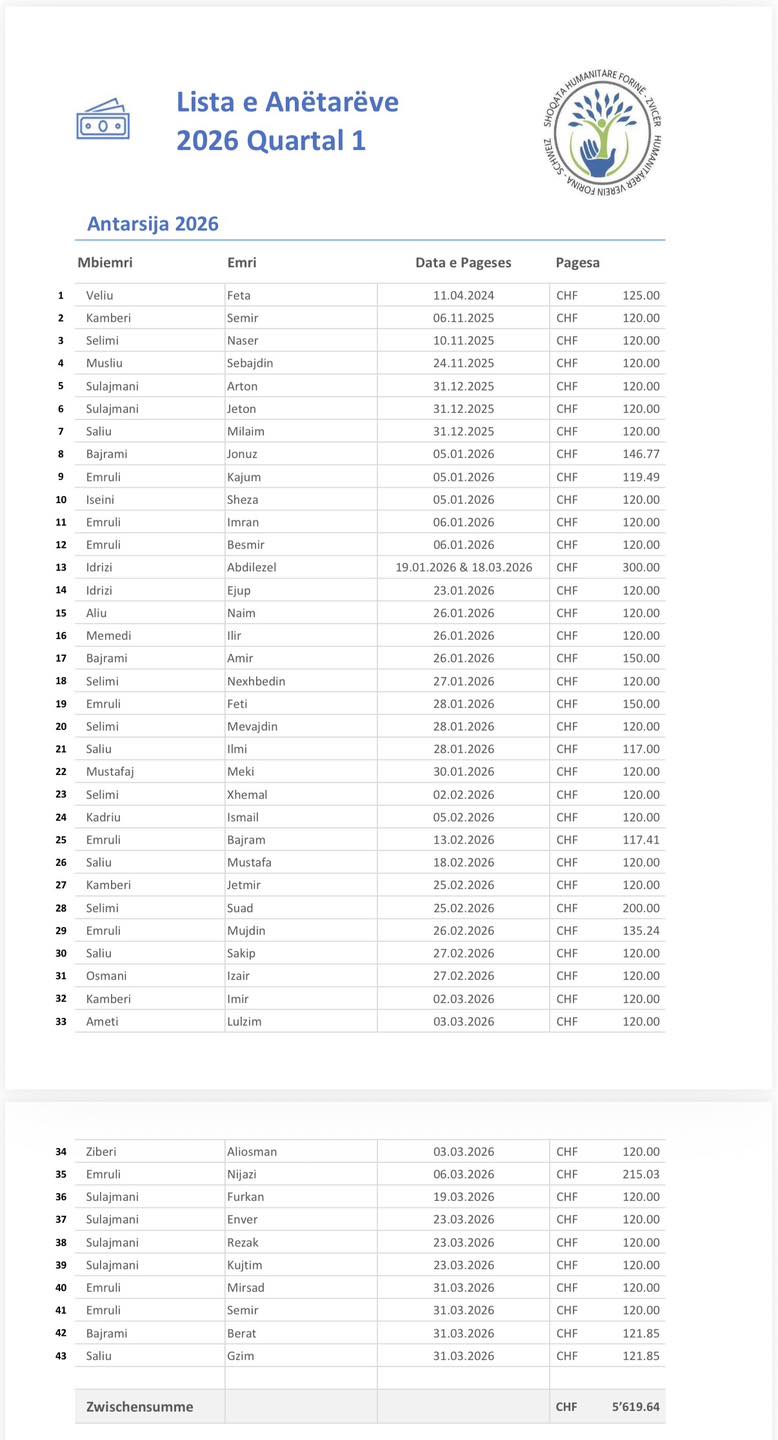Click the banknote money icon
This screenshot has width=778, height=1440.
click(103, 120)
